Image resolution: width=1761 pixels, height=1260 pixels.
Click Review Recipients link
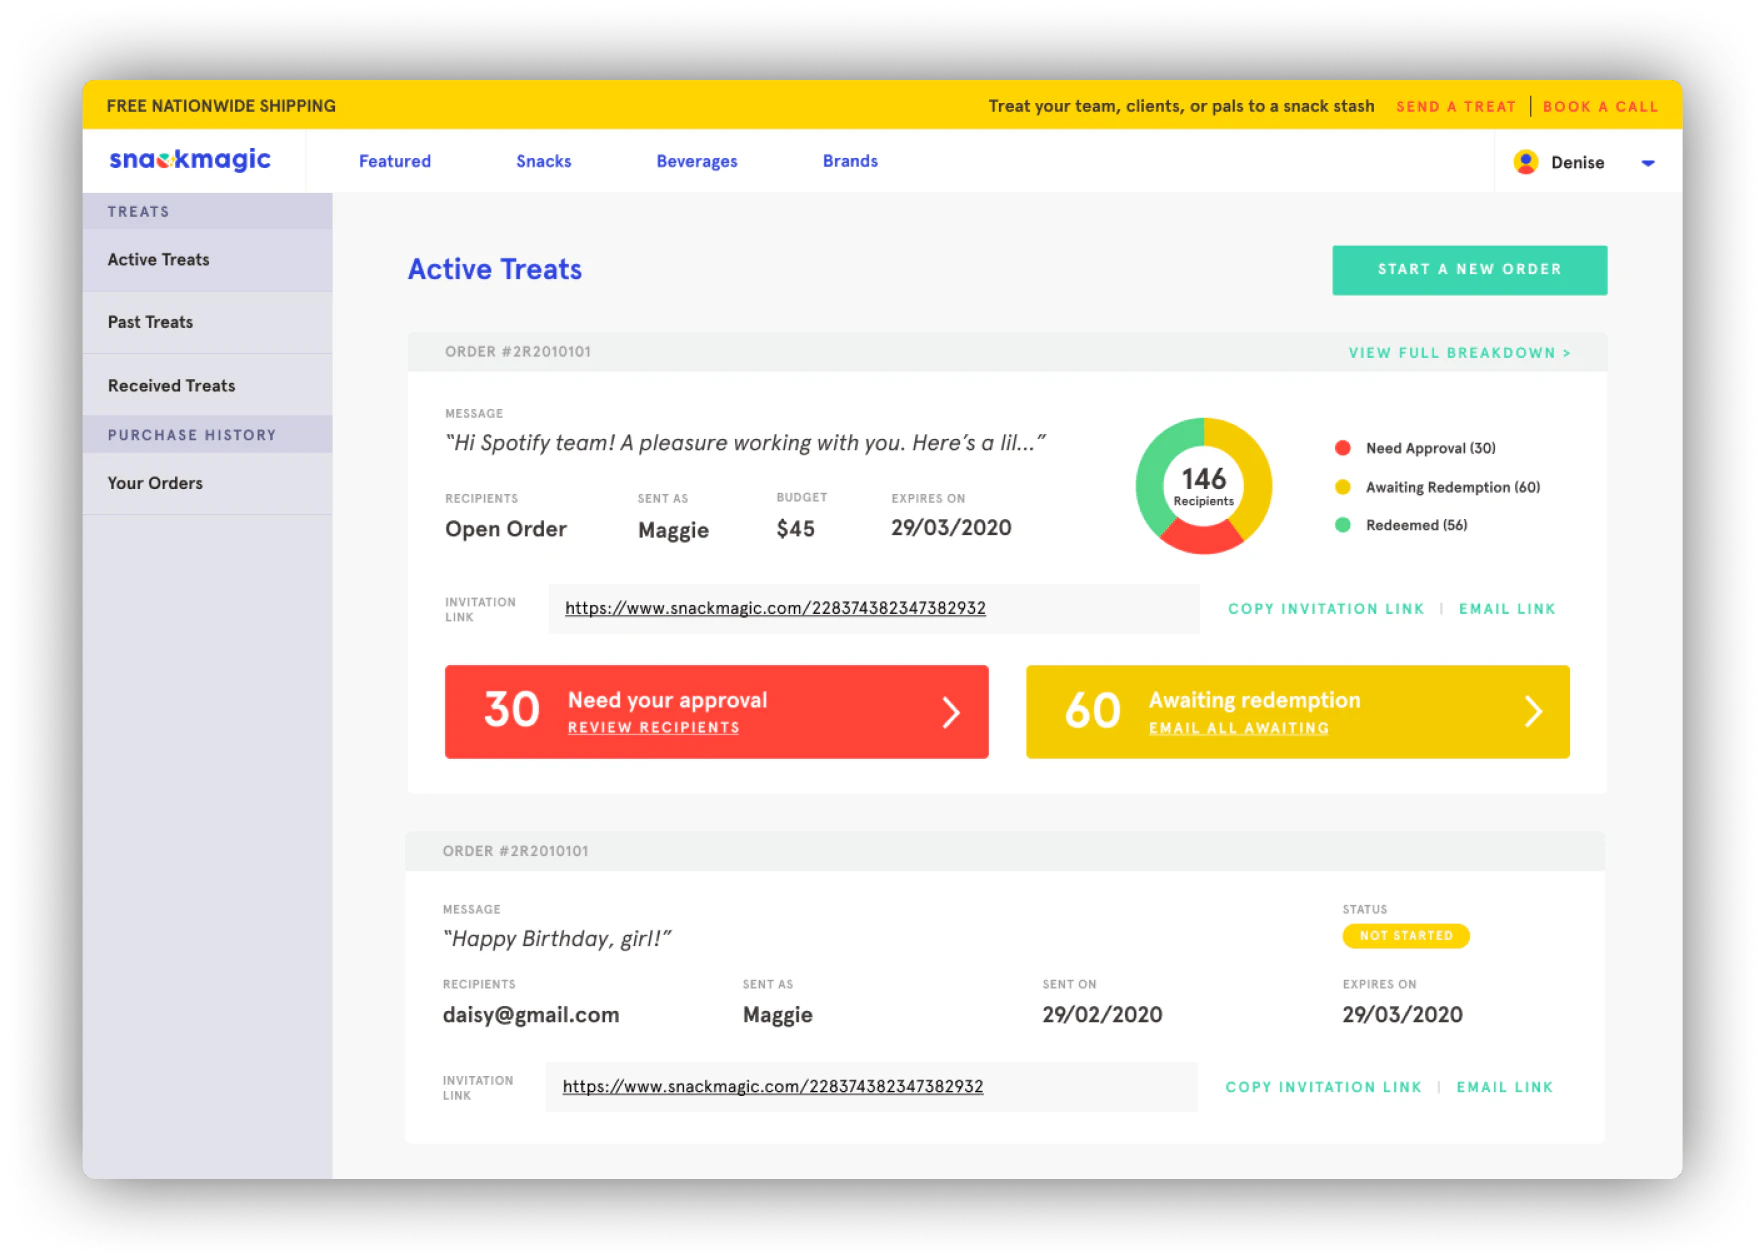[654, 728]
